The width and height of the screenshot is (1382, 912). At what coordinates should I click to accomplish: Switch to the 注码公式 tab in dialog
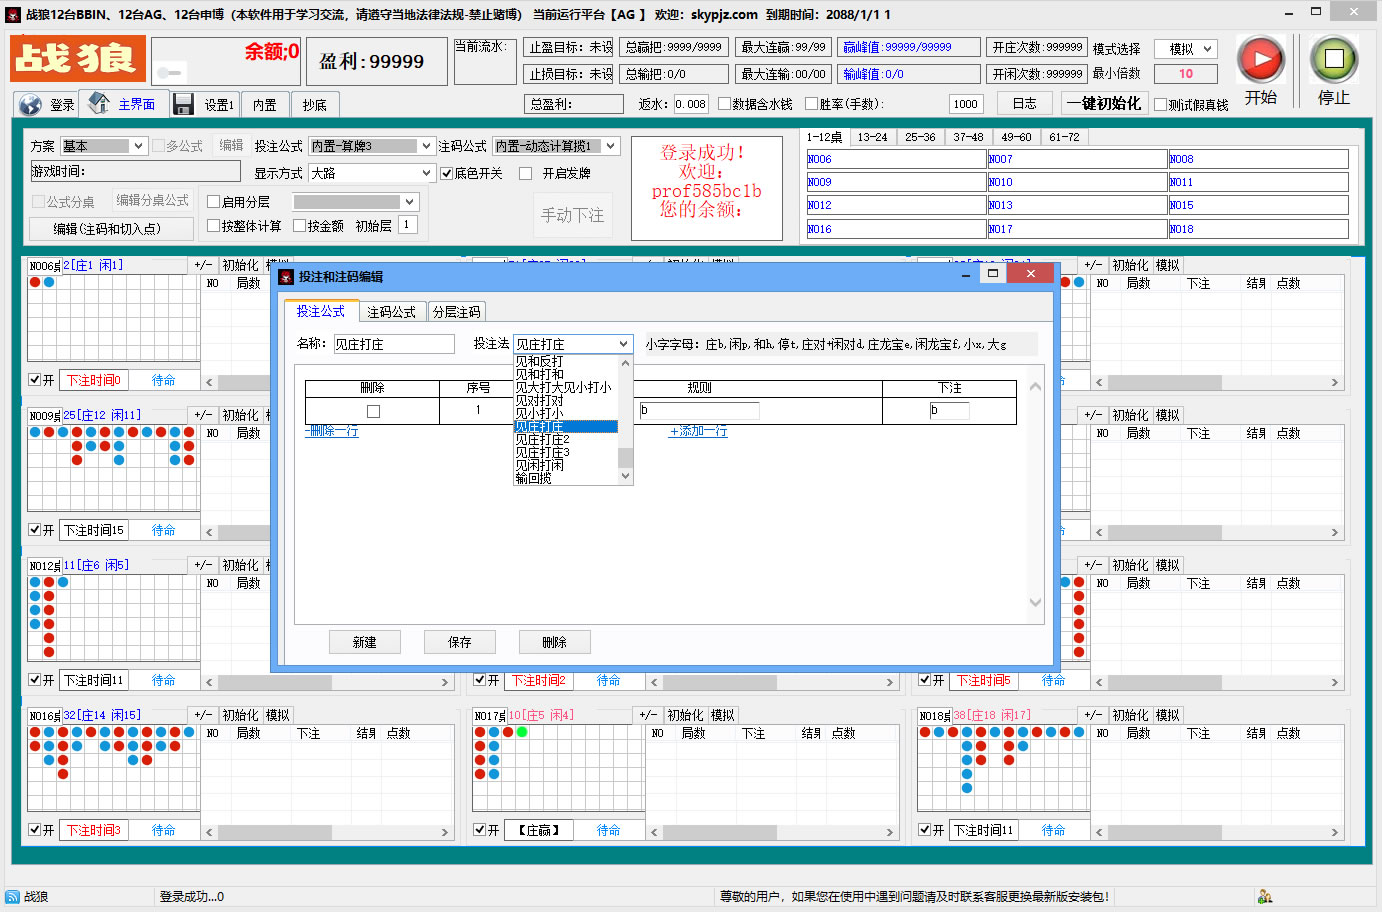pos(392,311)
